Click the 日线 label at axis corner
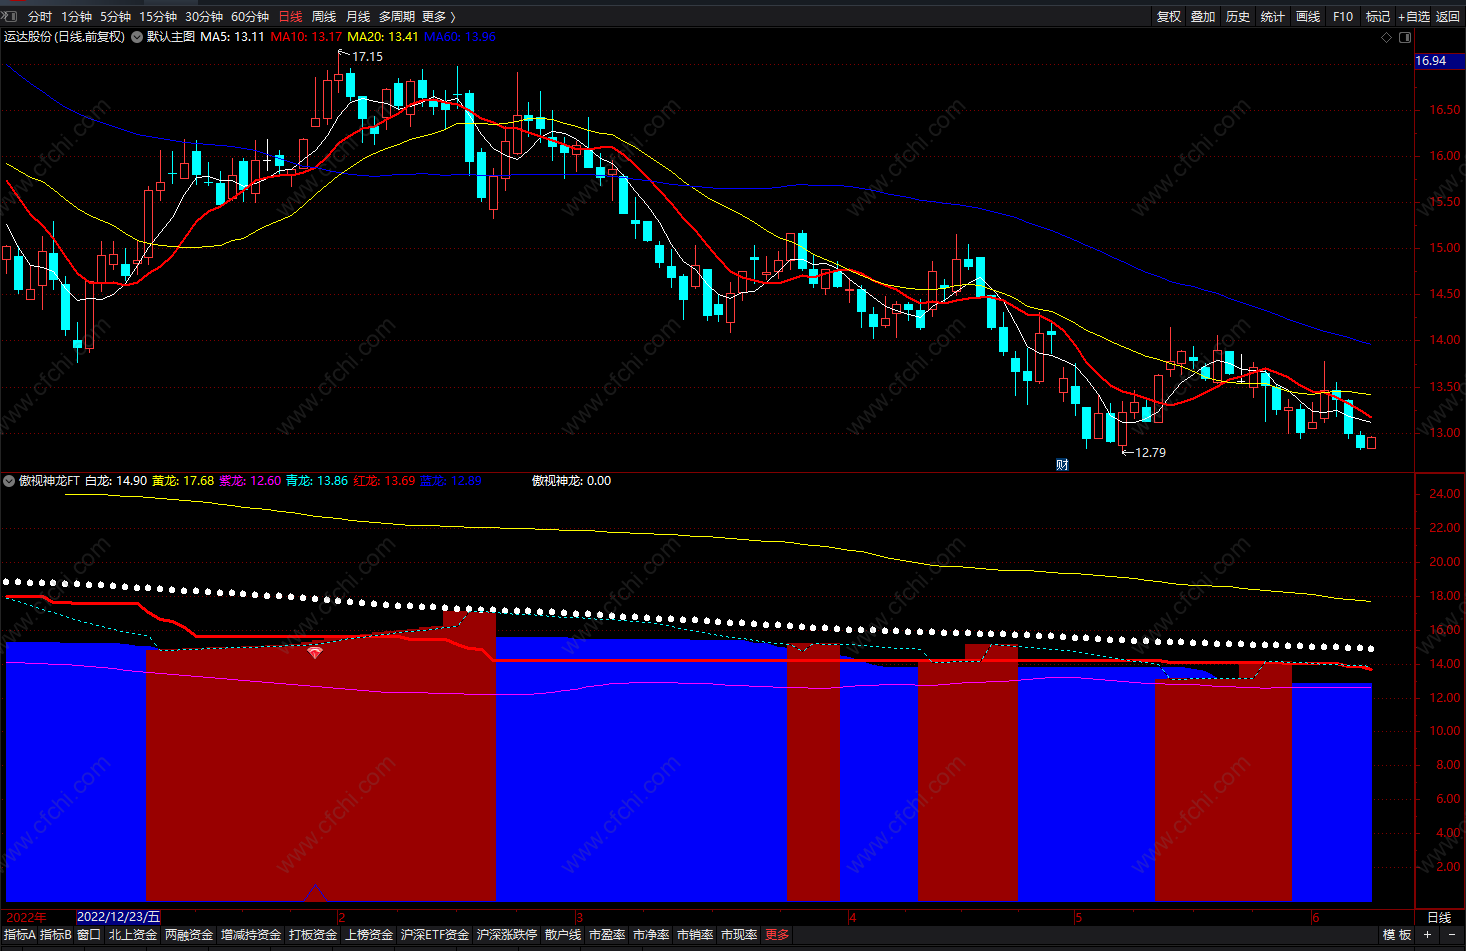Viewport: 1466px width, 951px height. 1439,917
